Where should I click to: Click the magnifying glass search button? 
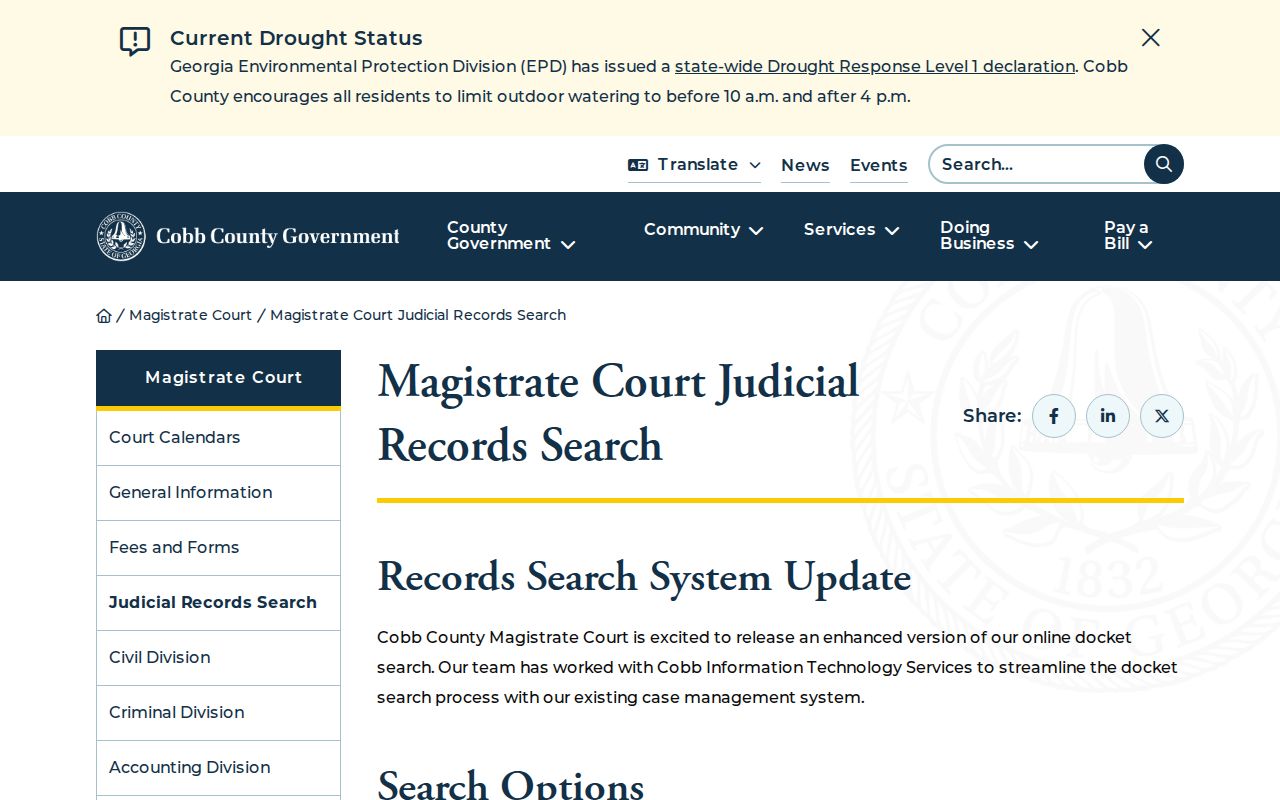1164,164
